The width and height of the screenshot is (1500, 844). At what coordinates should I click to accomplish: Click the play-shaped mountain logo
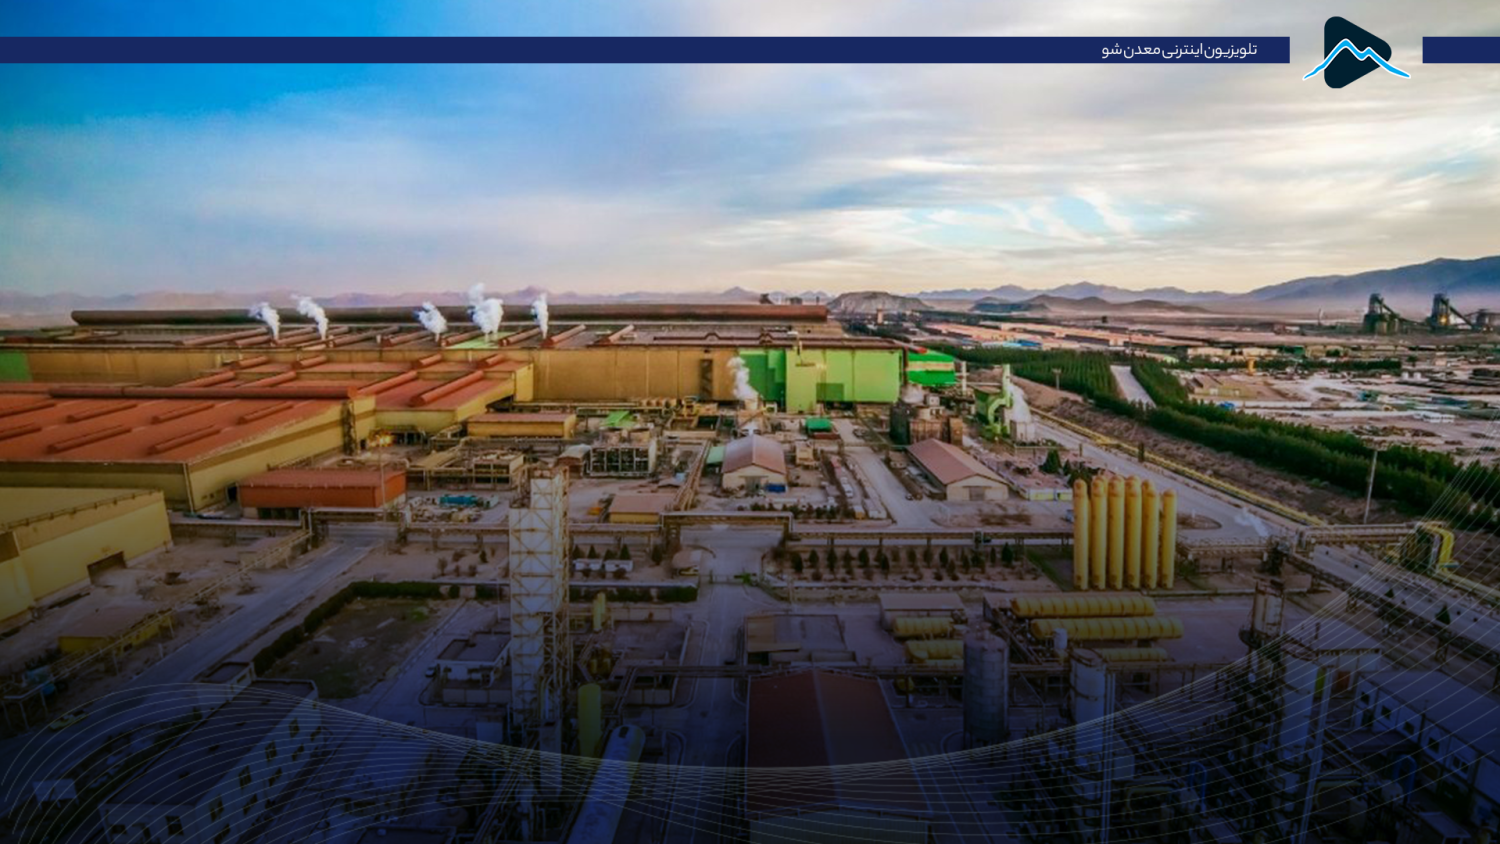[1355, 52]
